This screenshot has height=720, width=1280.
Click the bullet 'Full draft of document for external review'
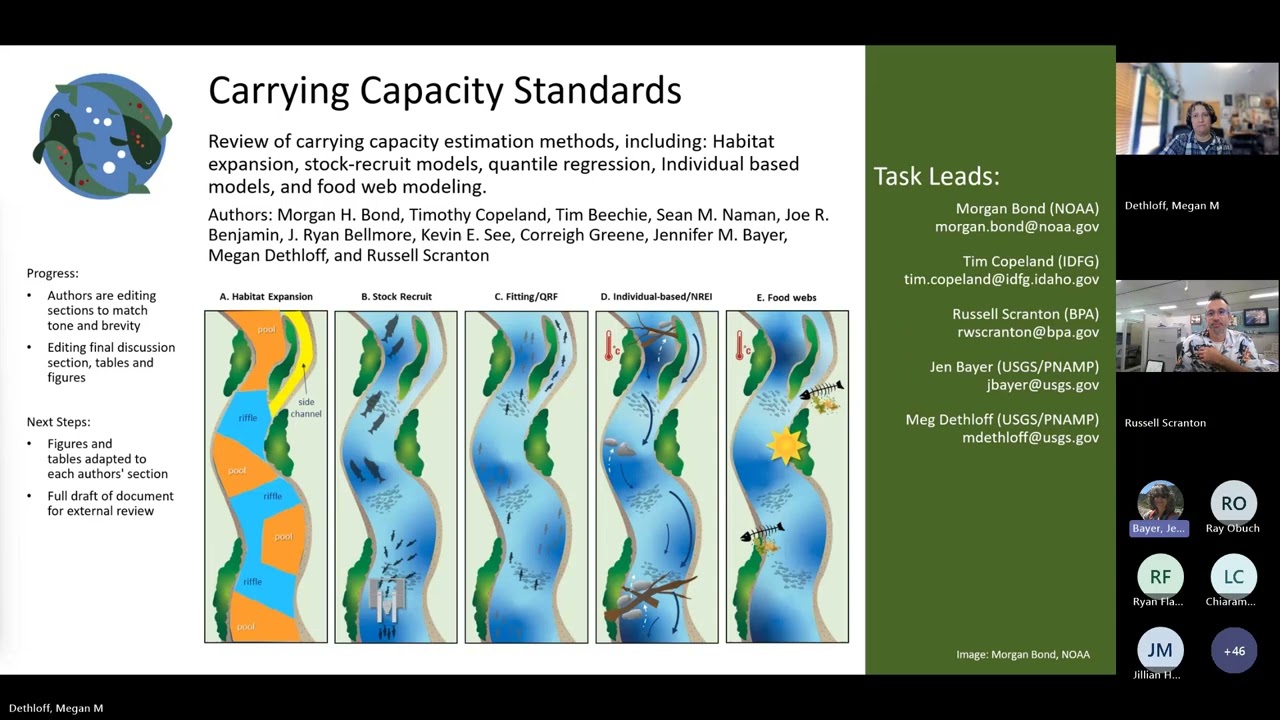click(x=110, y=503)
